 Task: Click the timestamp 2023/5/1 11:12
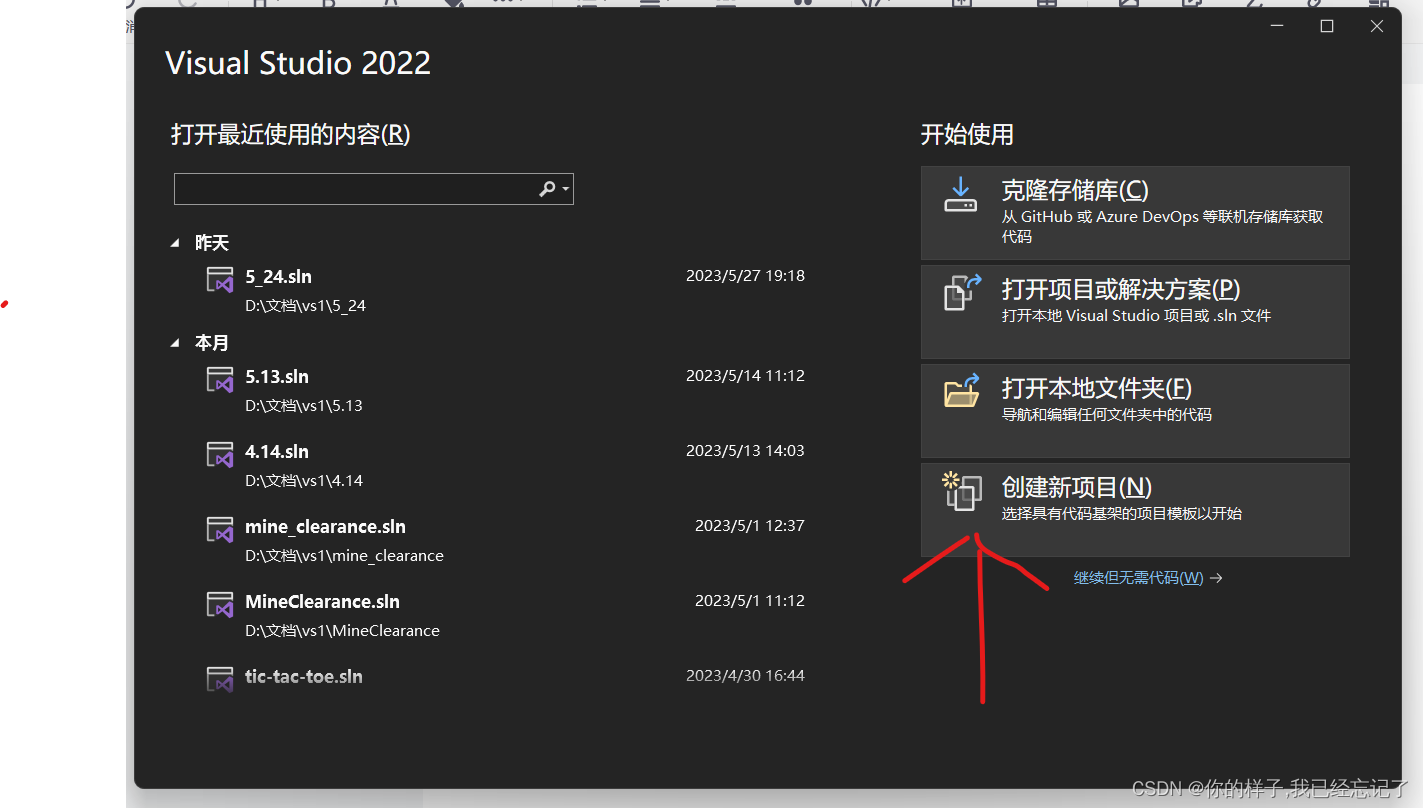coord(750,601)
